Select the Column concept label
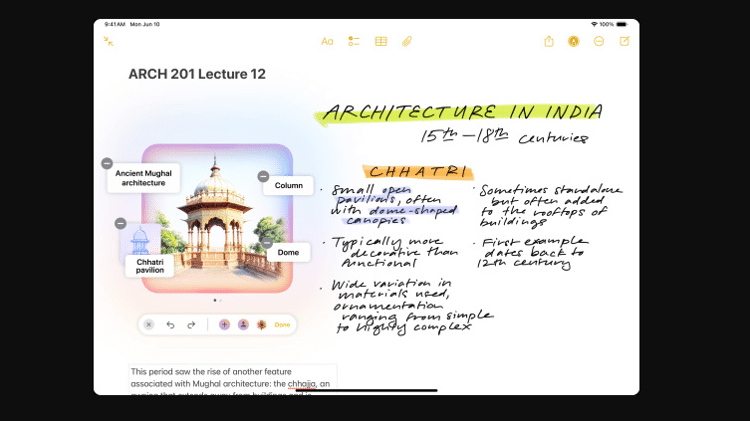750x421 pixels. 288,185
